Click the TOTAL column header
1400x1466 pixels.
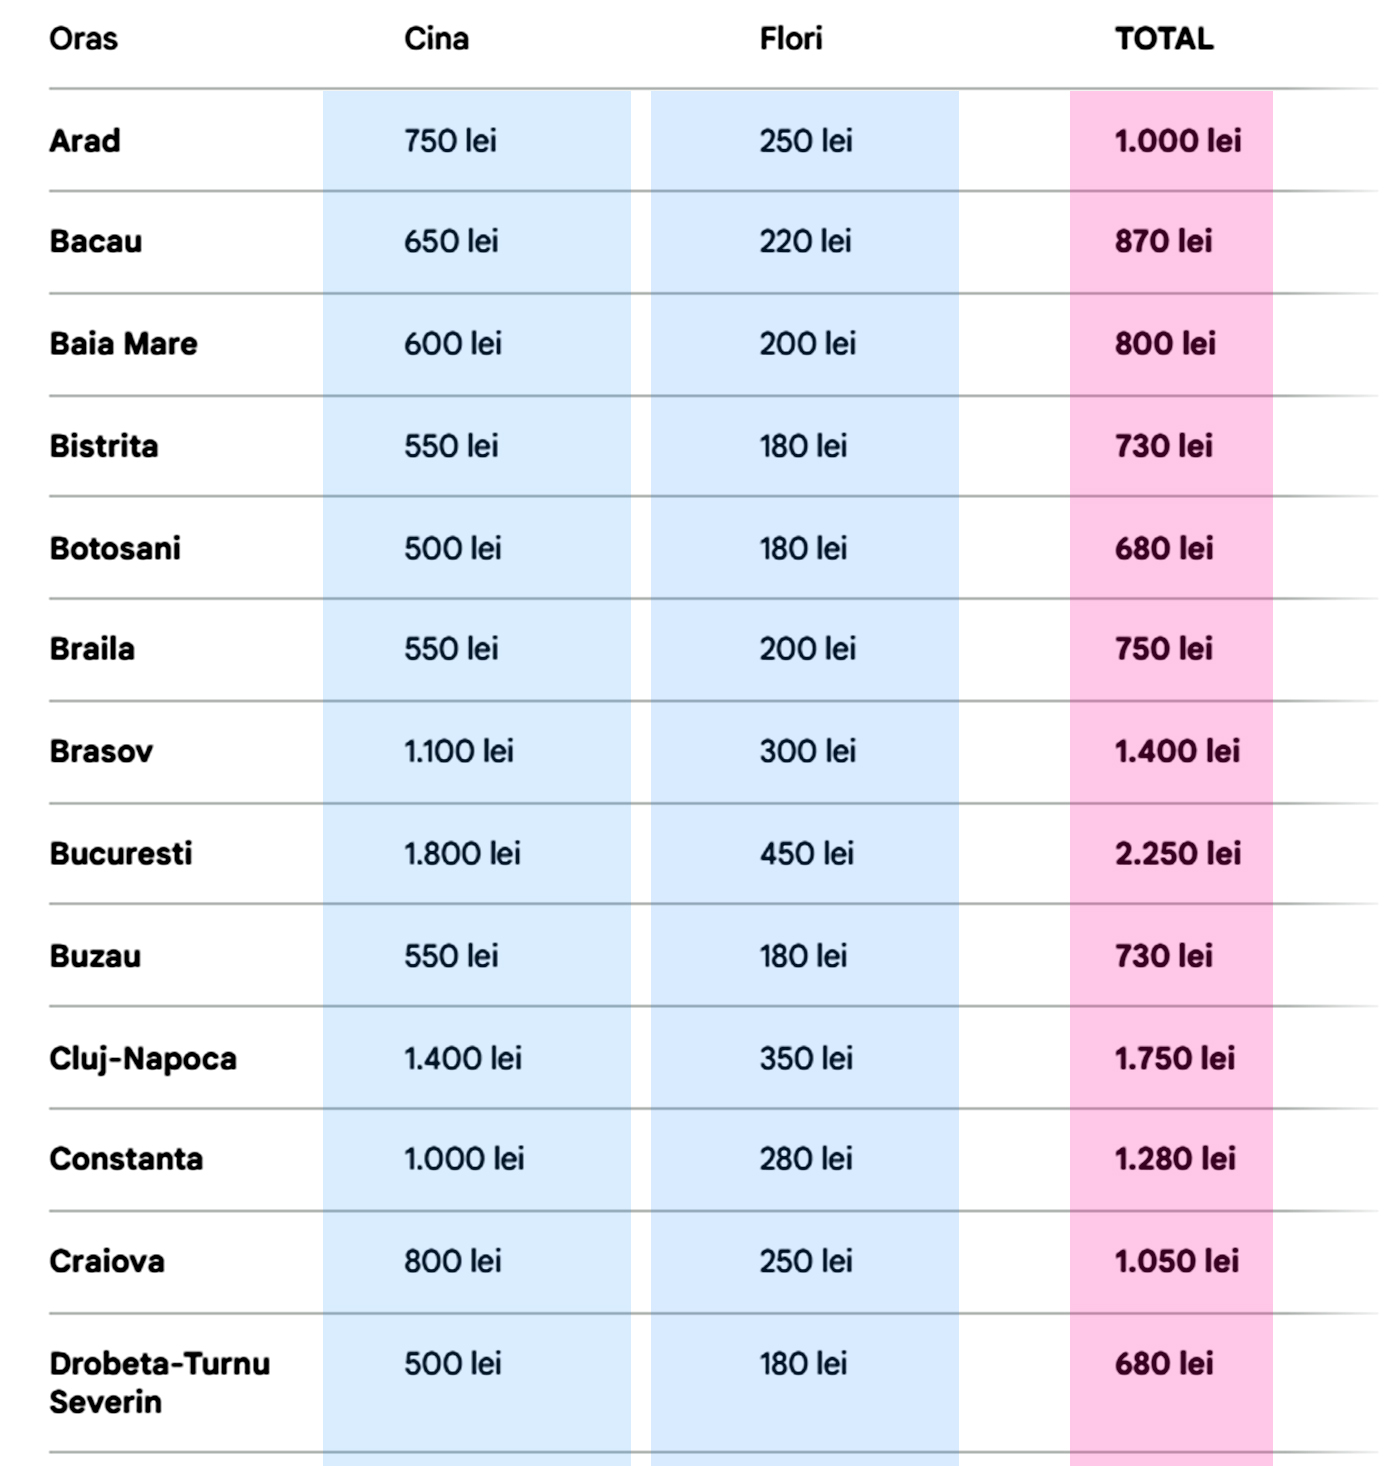(x=1164, y=39)
